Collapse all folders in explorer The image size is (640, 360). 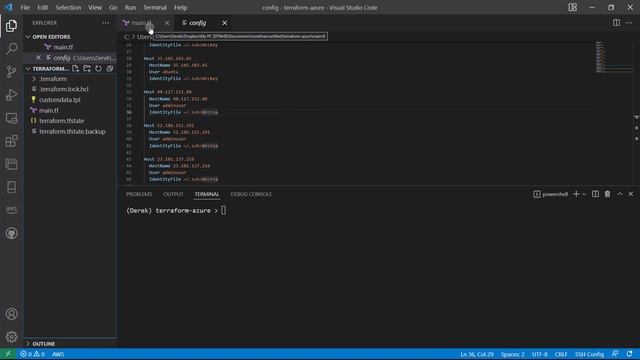click(x=110, y=69)
